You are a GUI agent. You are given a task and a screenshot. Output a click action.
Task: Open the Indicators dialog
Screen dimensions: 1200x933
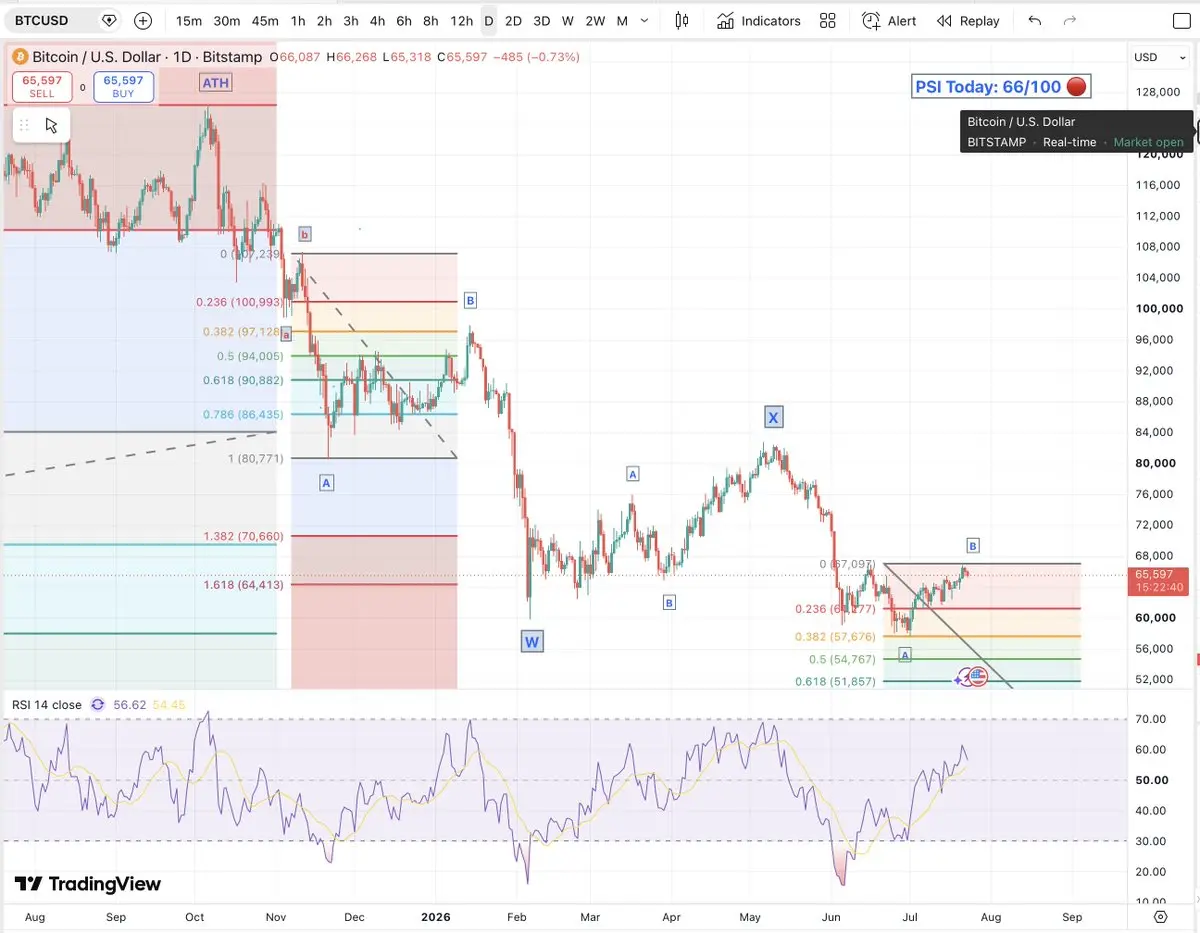coord(758,21)
